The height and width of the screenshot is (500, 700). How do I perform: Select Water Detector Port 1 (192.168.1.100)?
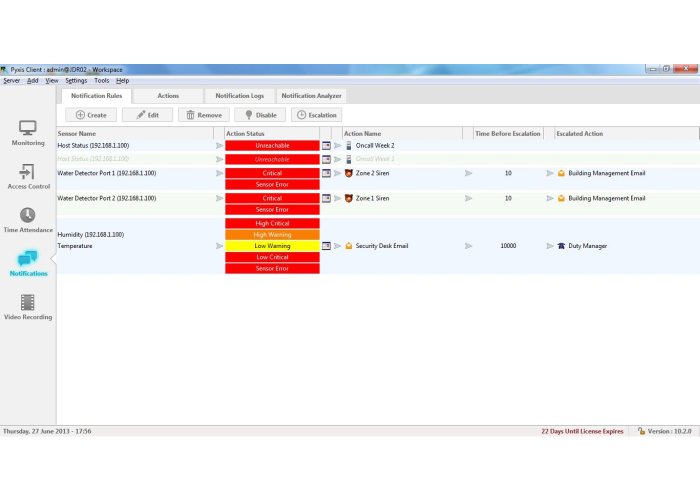(107, 173)
